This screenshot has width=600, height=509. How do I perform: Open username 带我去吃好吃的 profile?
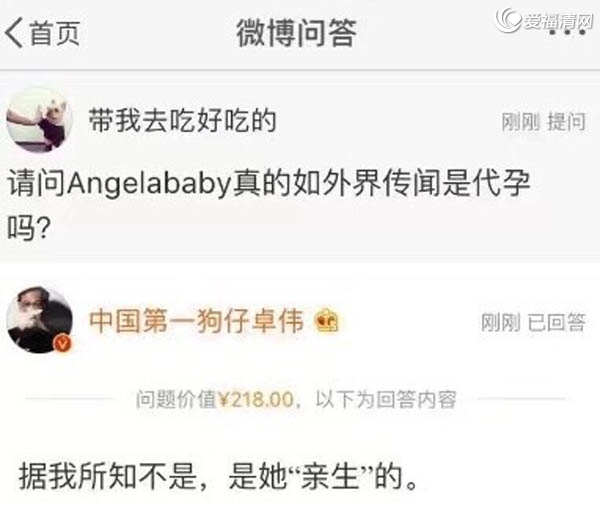tap(182, 121)
